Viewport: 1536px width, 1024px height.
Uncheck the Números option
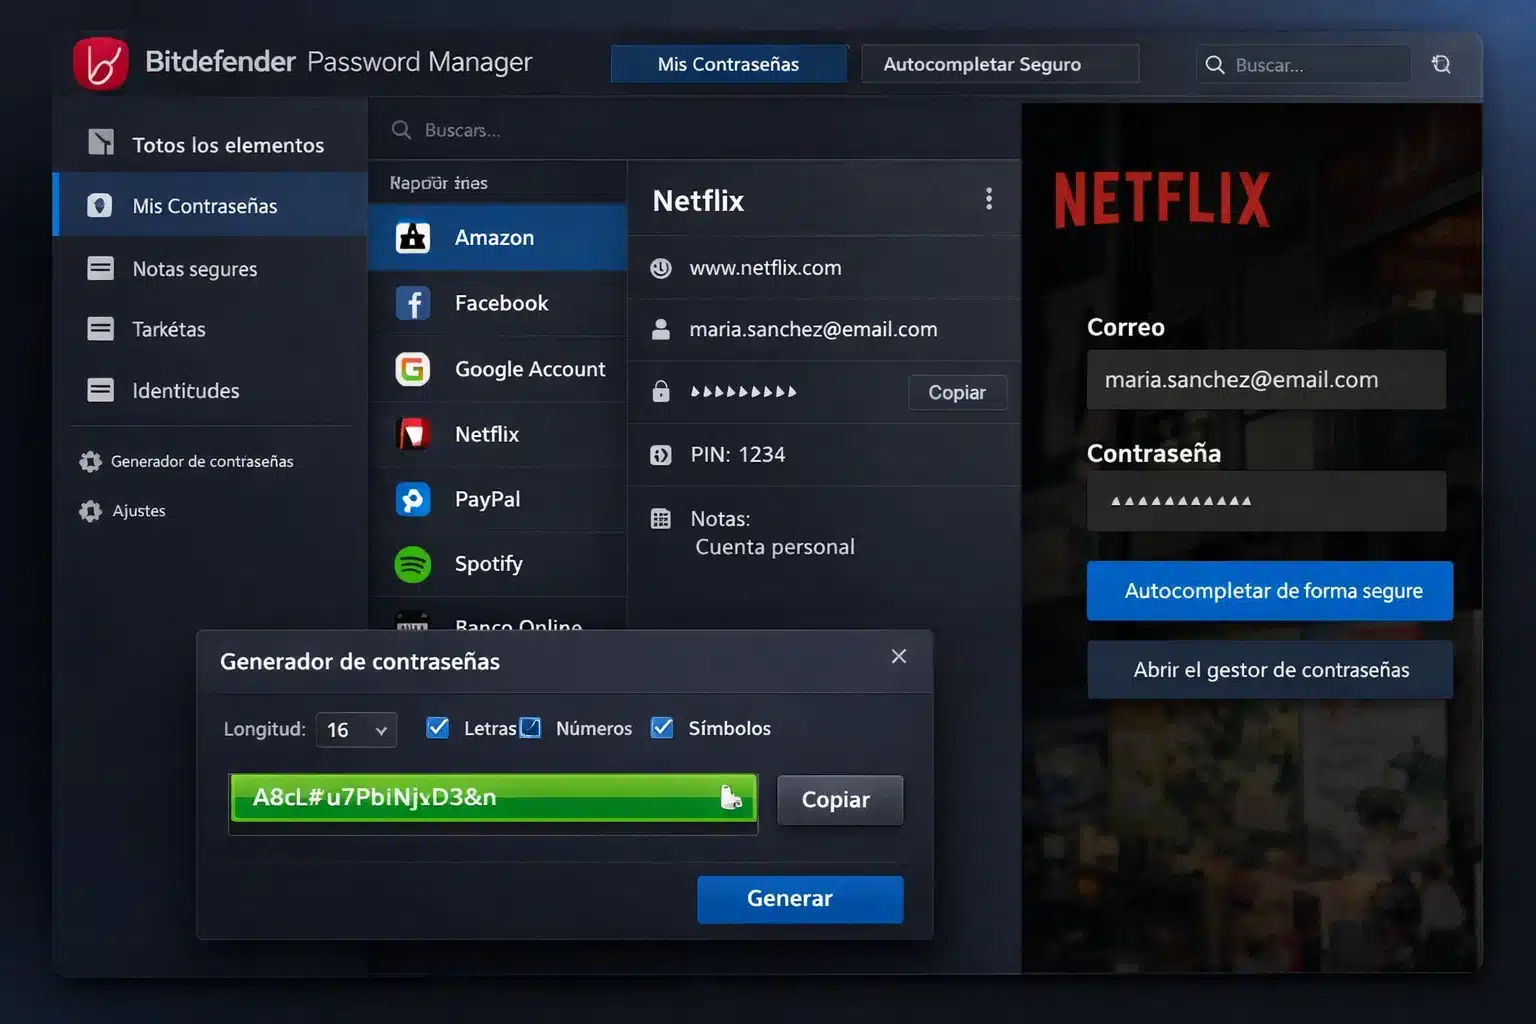click(x=529, y=727)
